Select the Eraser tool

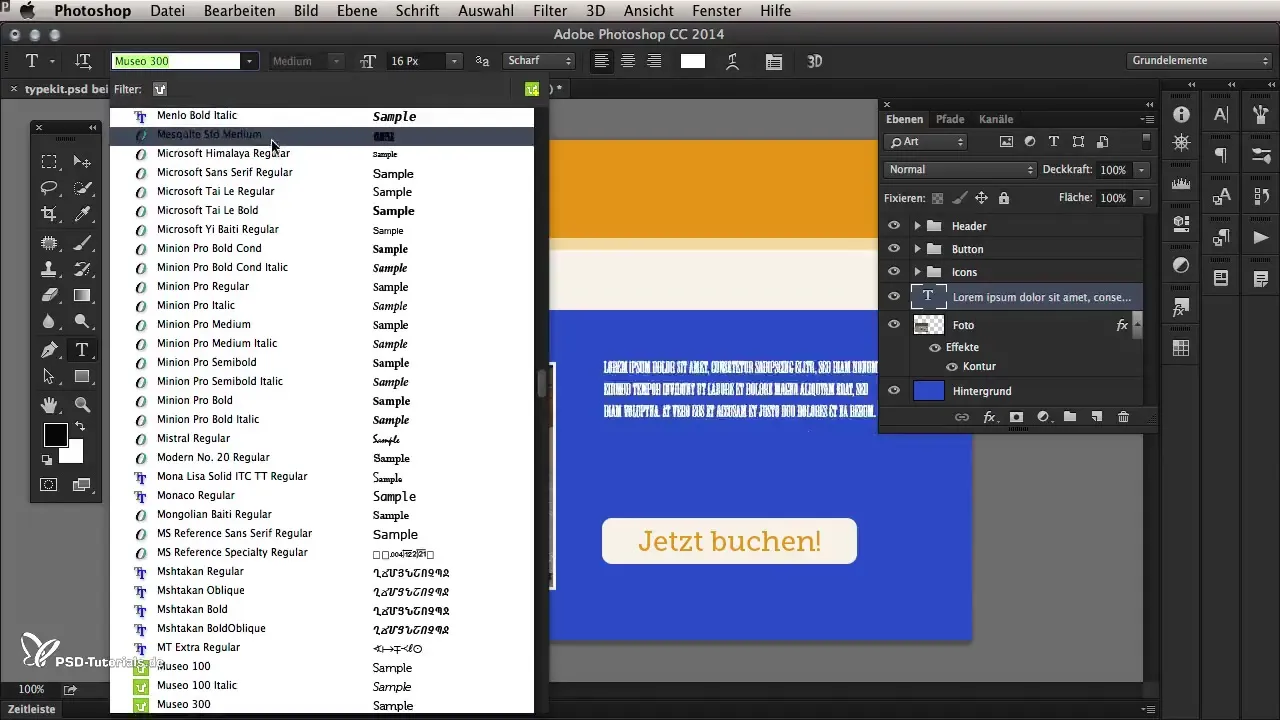click(49, 295)
